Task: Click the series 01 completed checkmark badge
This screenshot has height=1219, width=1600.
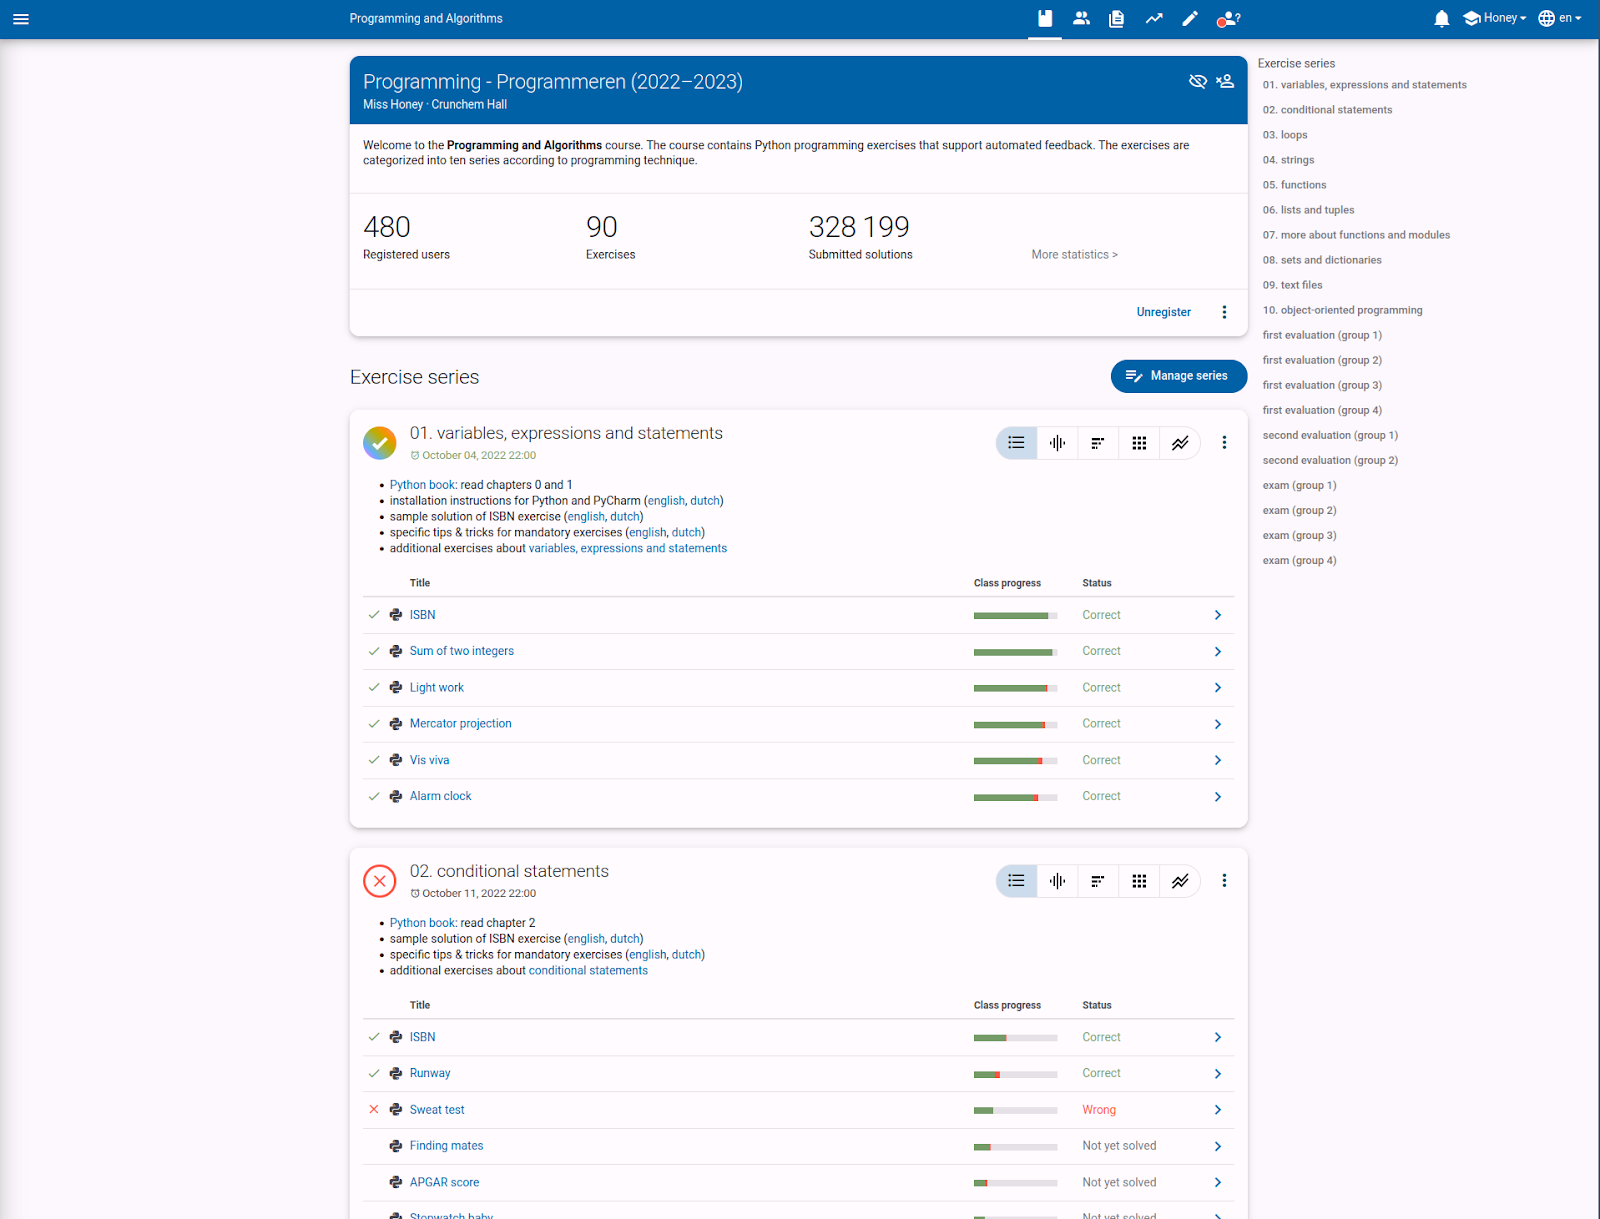Action: point(380,443)
